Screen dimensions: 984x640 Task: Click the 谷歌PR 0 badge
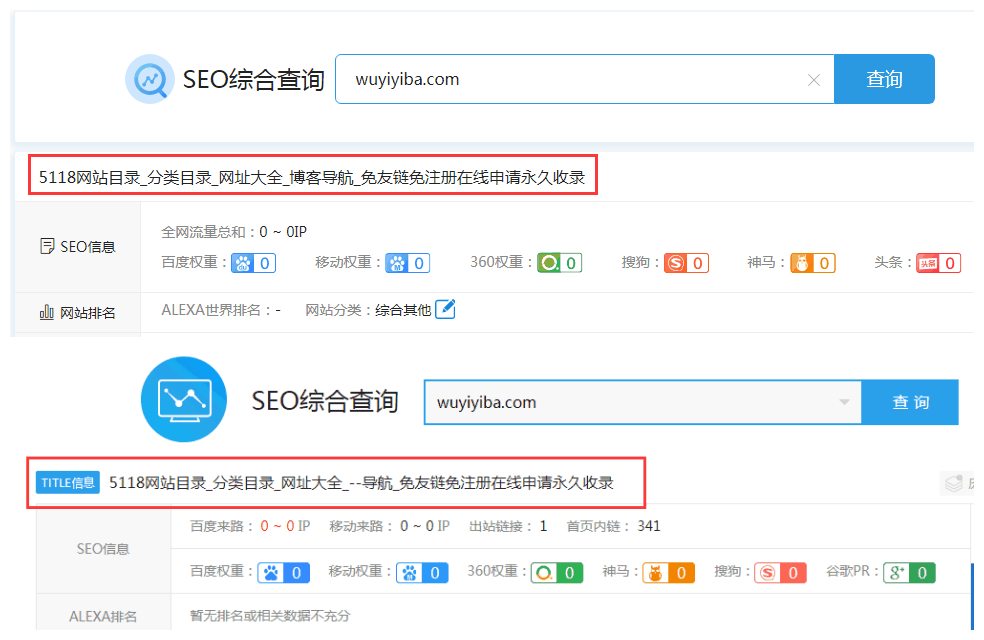coord(909,572)
